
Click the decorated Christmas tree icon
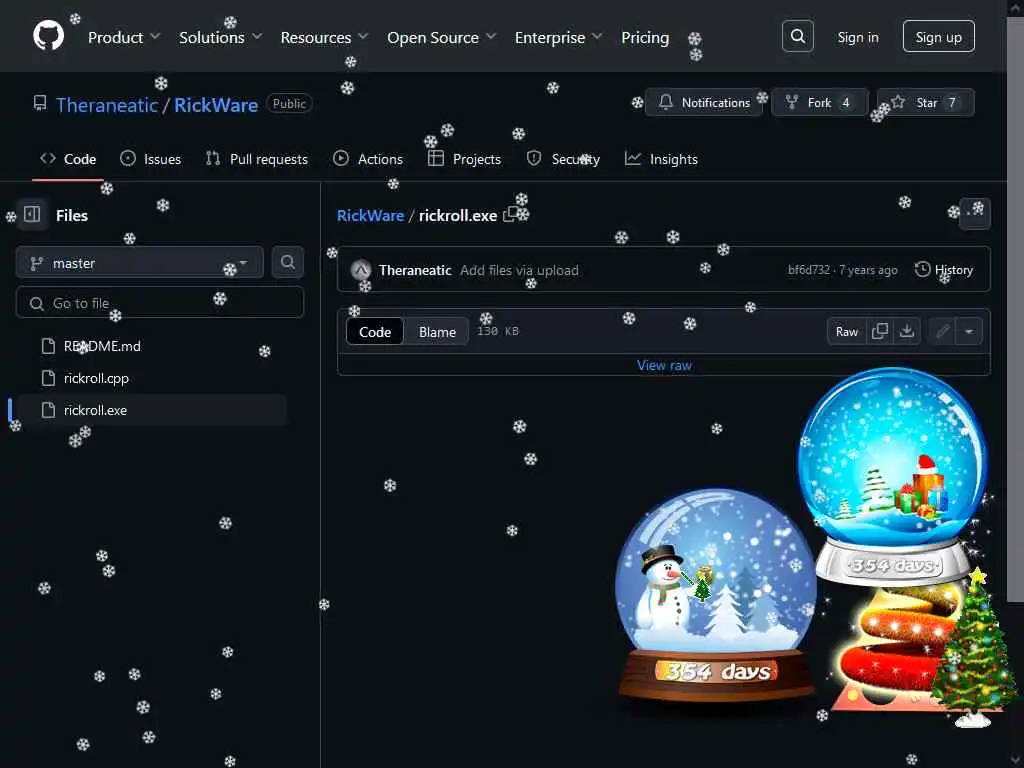click(974, 648)
